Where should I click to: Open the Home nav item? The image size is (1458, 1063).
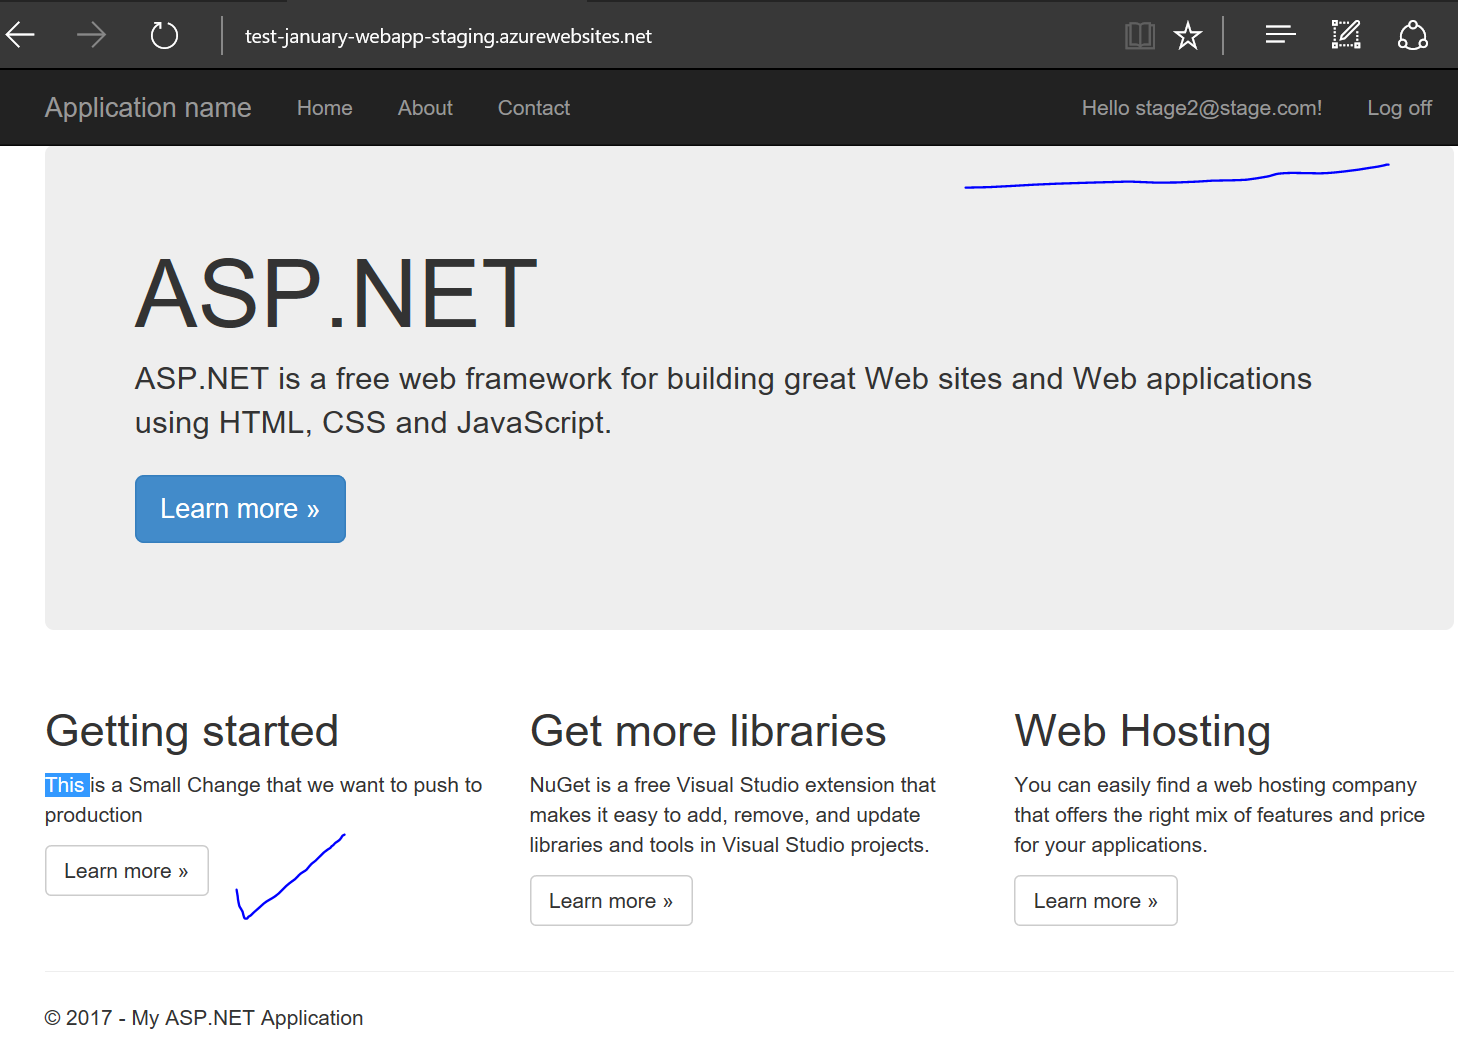click(325, 108)
